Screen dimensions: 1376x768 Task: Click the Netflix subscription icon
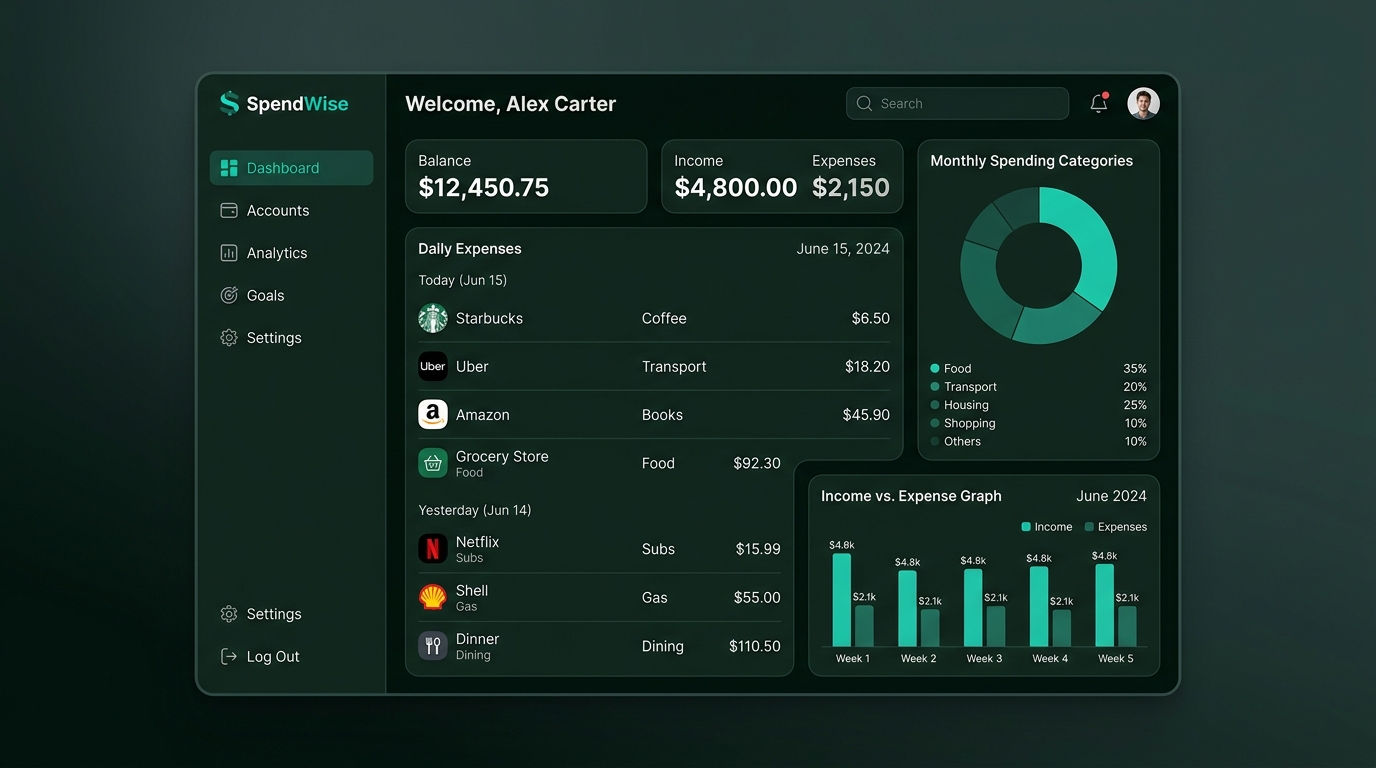(433, 548)
